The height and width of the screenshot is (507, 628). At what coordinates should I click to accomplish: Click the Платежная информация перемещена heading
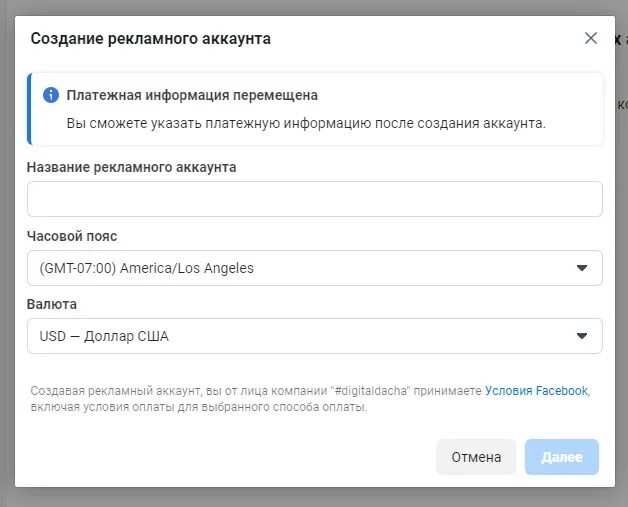coord(192,96)
